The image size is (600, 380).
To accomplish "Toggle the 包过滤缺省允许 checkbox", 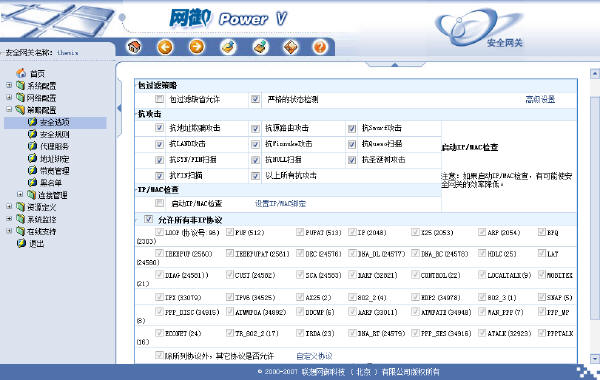I will coord(159,99).
